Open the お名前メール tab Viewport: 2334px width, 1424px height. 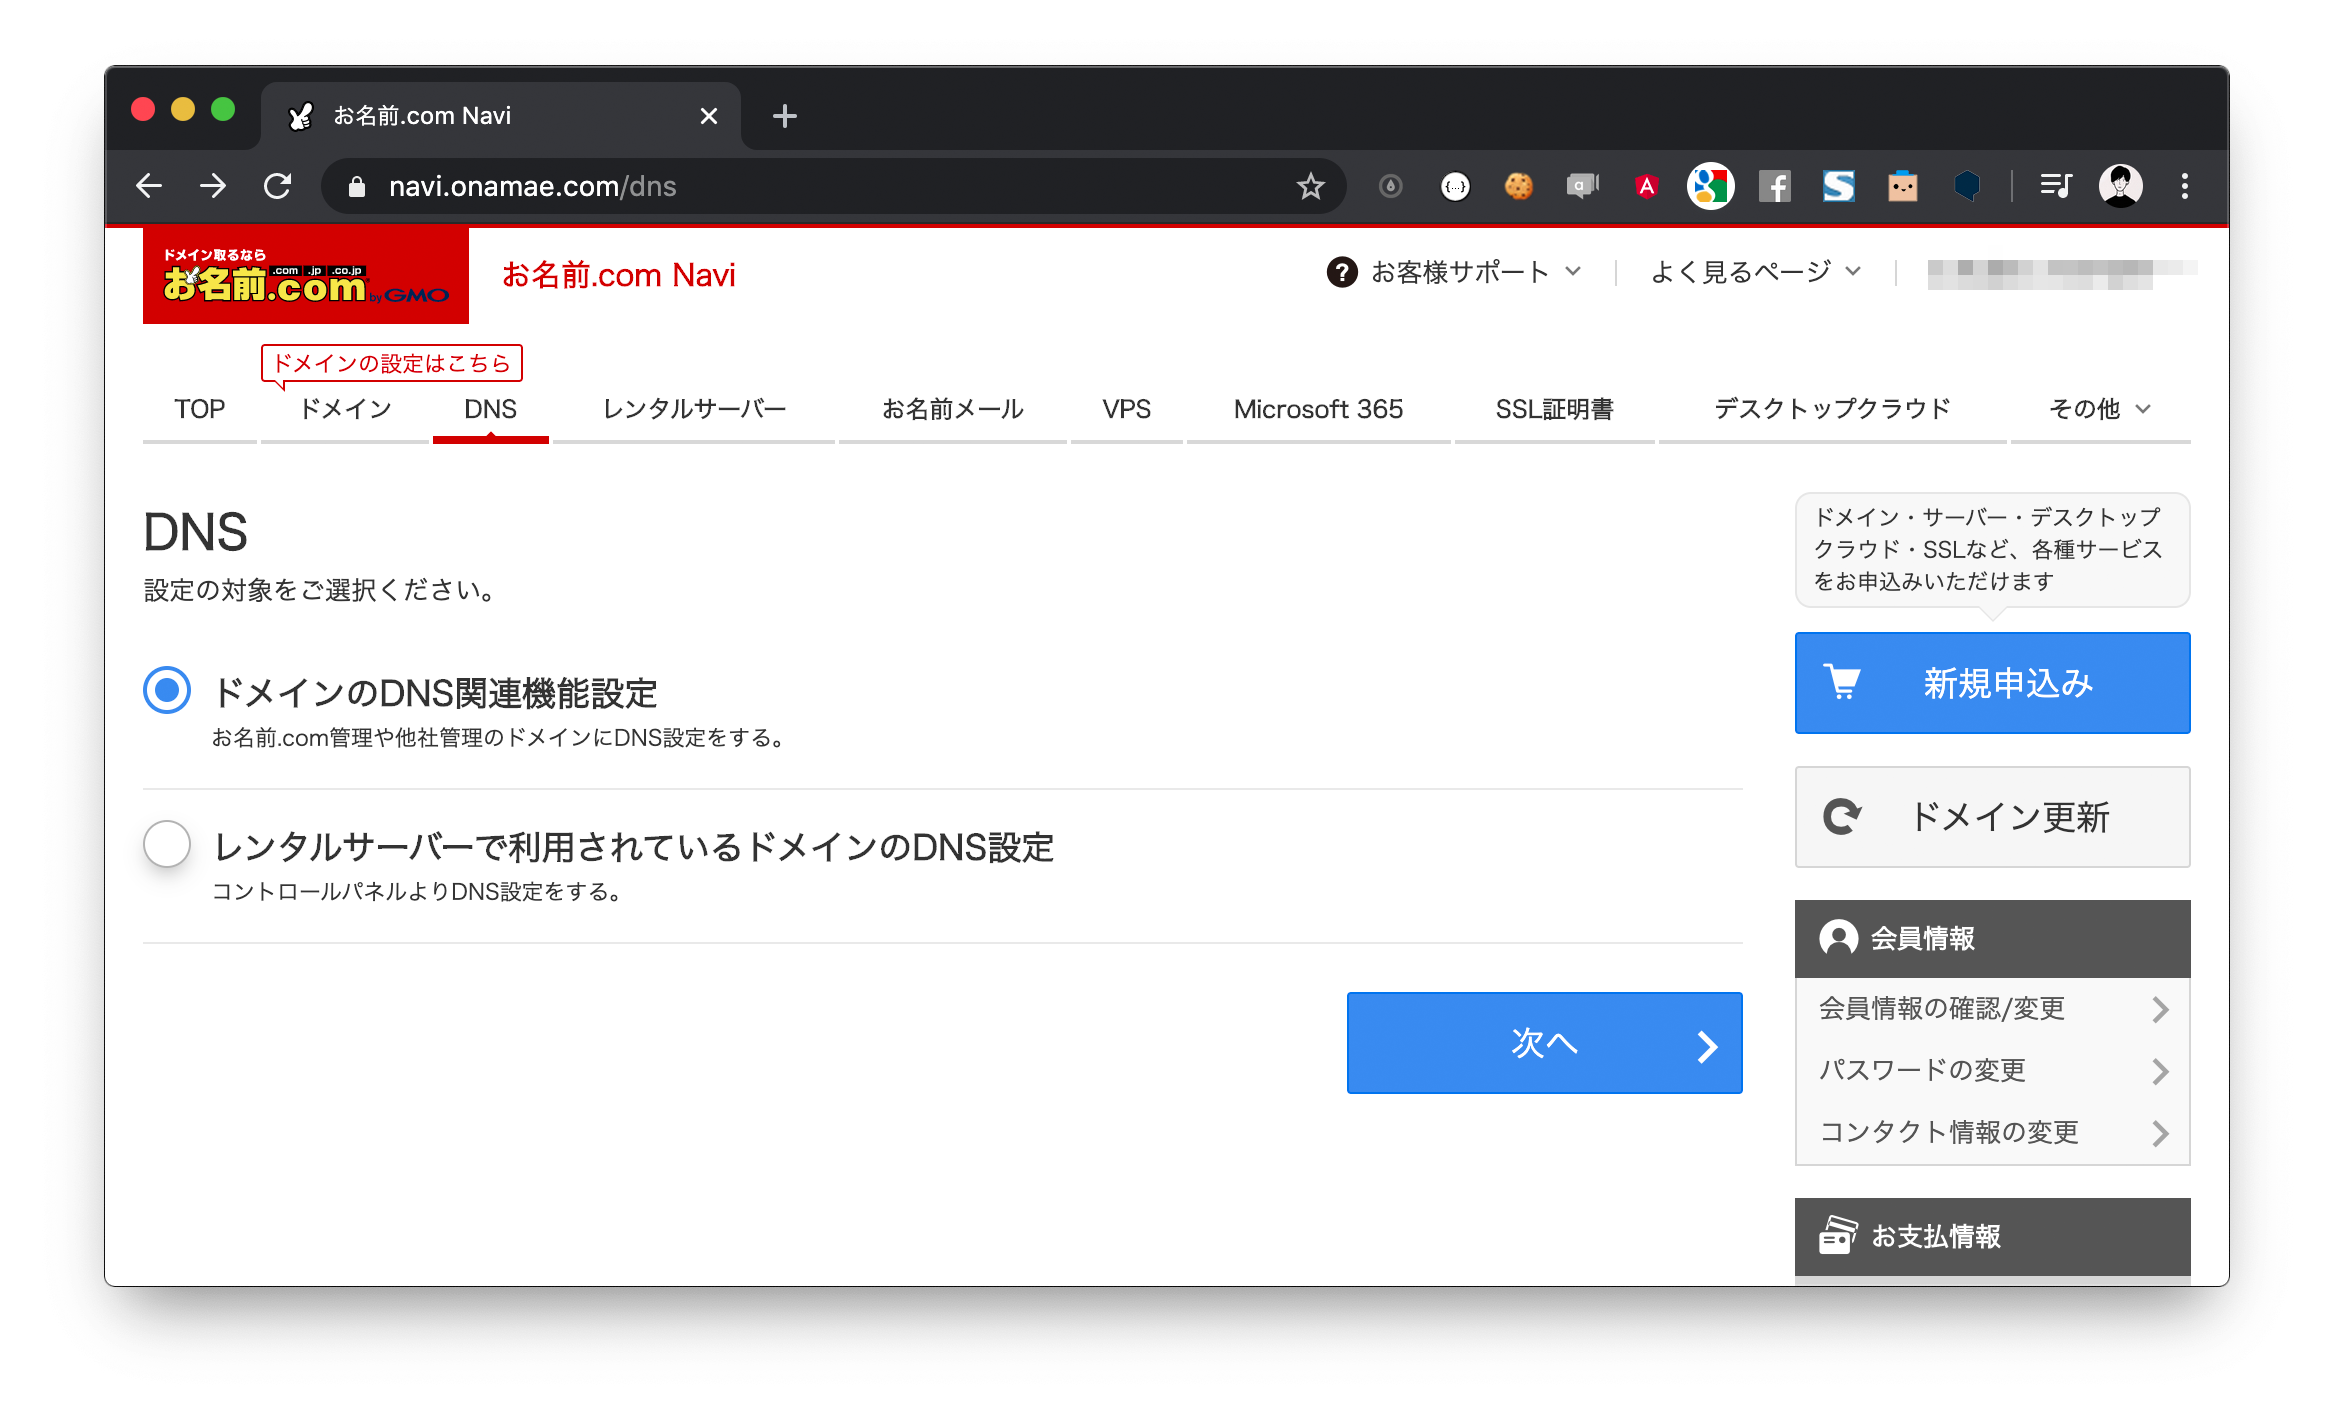pyautogui.click(x=952, y=409)
